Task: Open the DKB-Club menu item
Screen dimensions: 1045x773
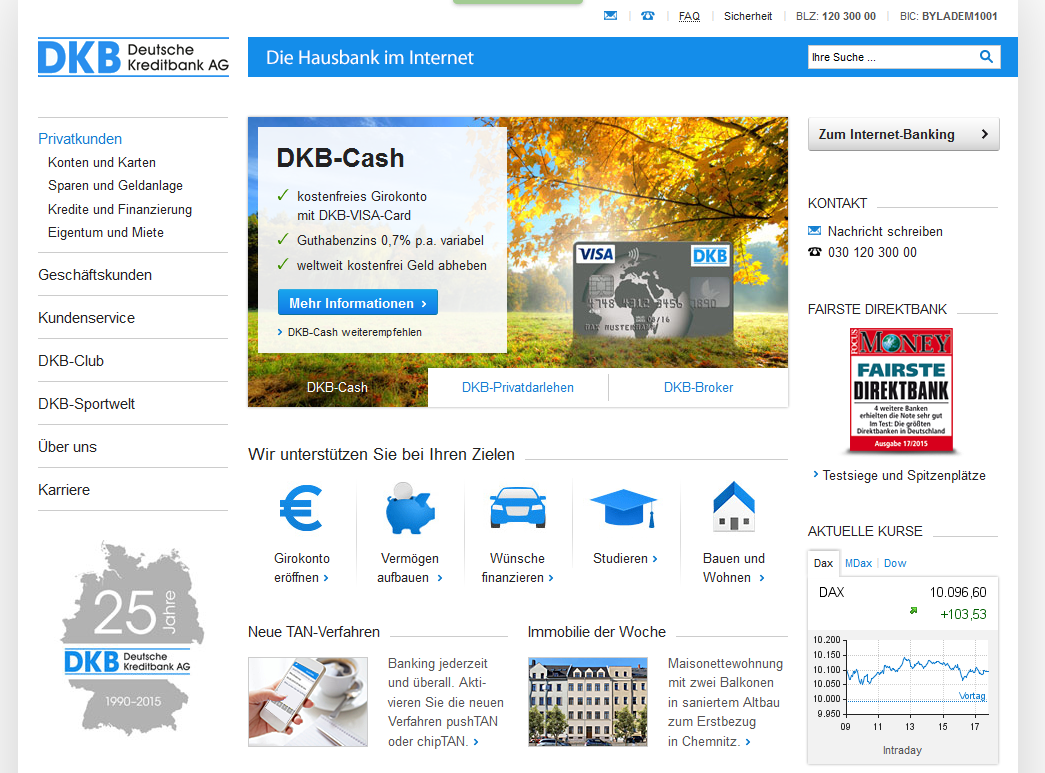Action: [x=71, y=361]
